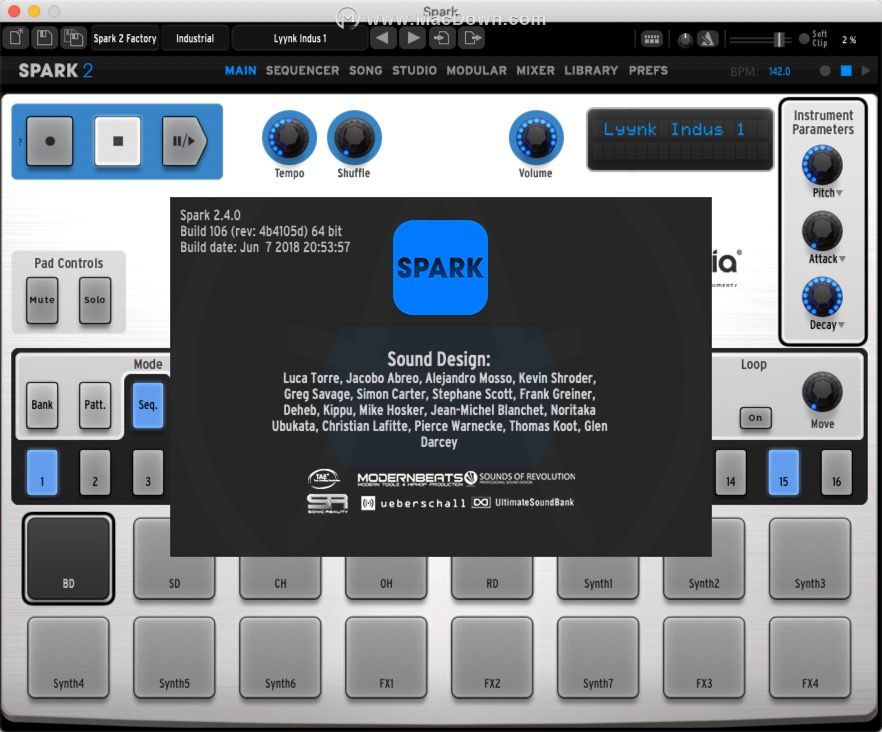Switch to the SONG tab
The width and height of the screenshot is (882, 732).
(366, 71)
